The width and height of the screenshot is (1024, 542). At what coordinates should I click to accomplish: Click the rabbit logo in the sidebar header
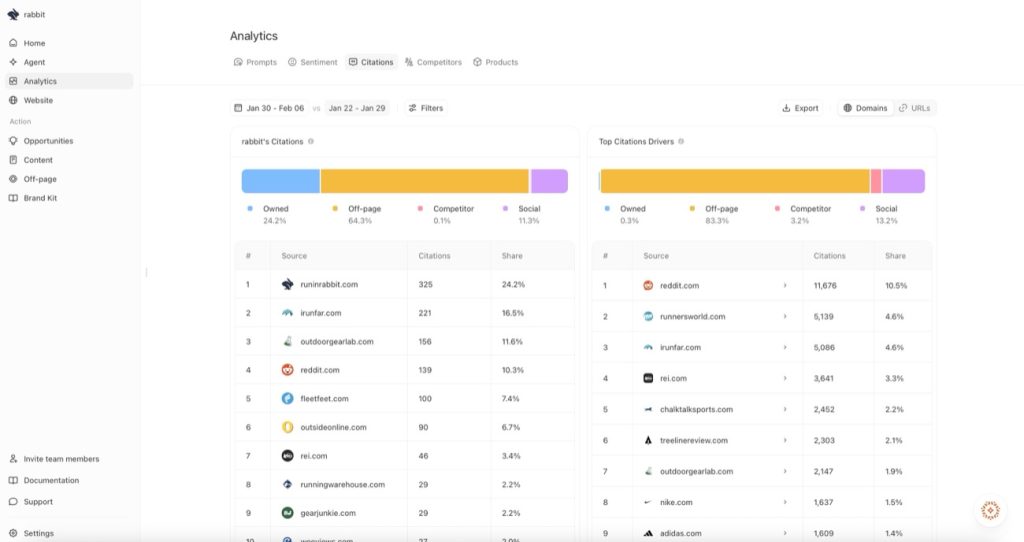pos(13,15)
